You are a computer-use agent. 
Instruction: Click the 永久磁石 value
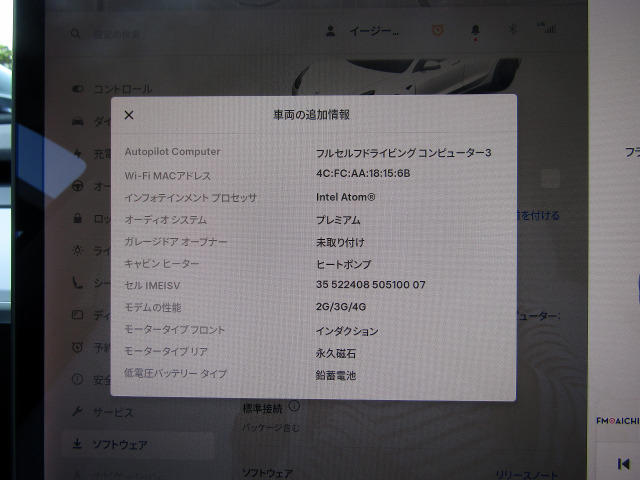coord(336,353)
